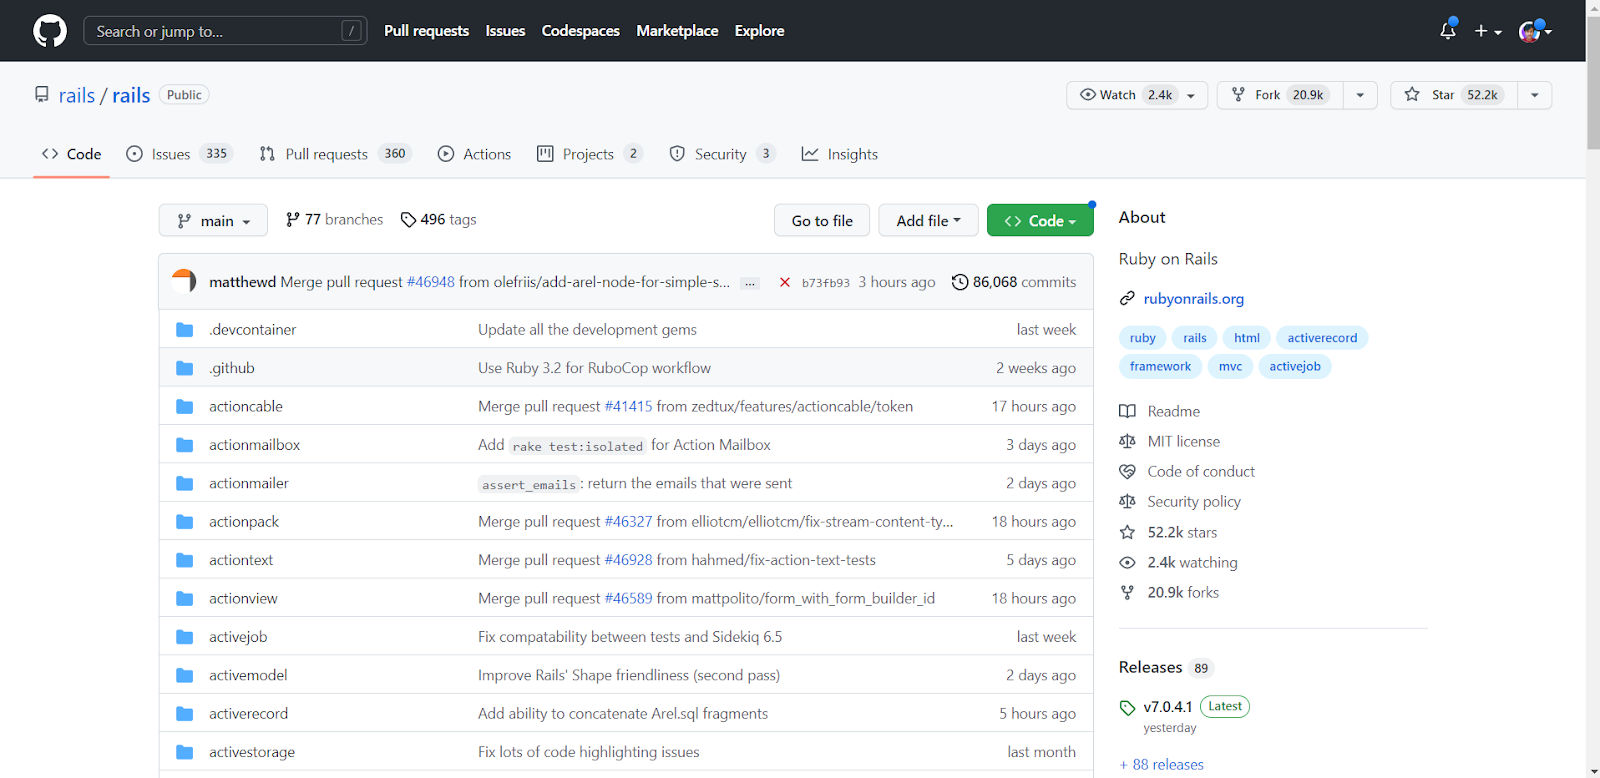Open the rails repository name link

(131, 95)
